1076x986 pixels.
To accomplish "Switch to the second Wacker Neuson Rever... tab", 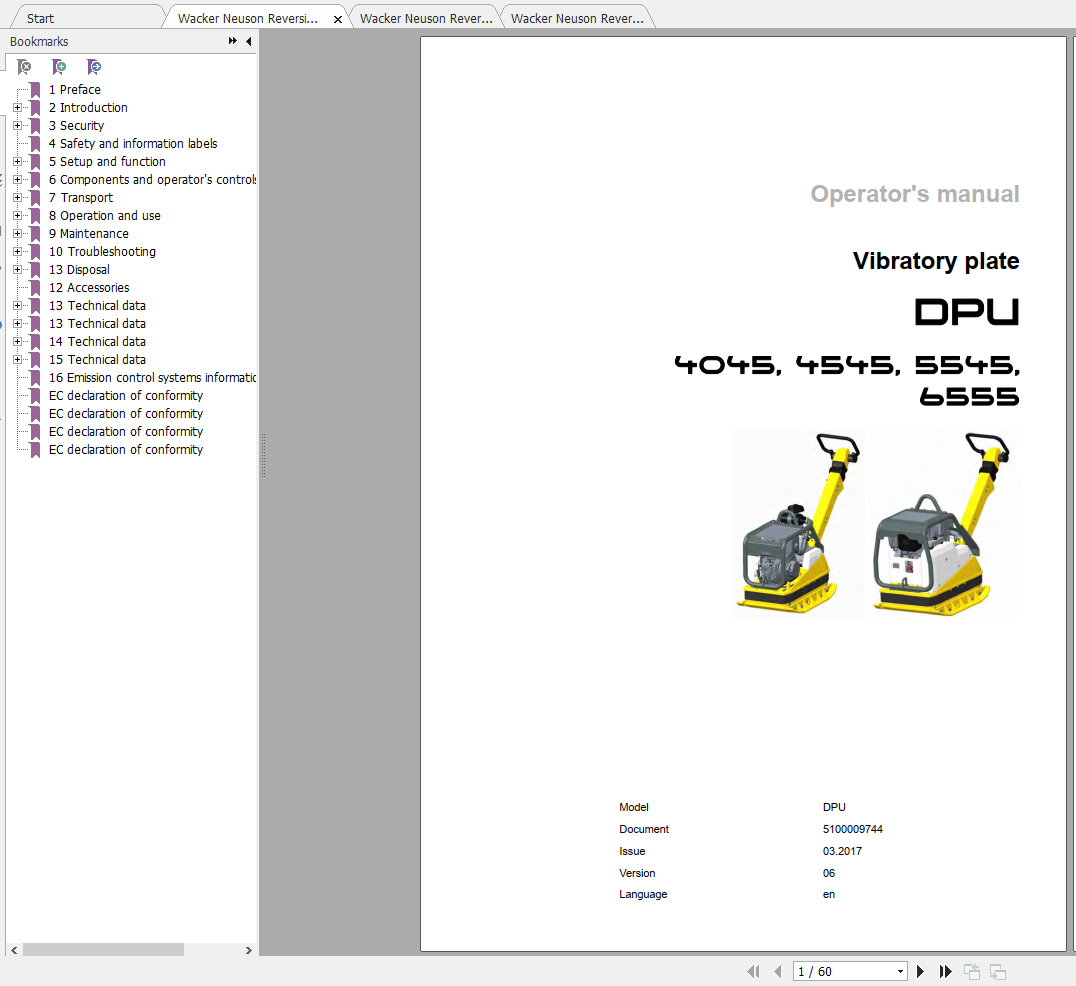I will point(426,19).
